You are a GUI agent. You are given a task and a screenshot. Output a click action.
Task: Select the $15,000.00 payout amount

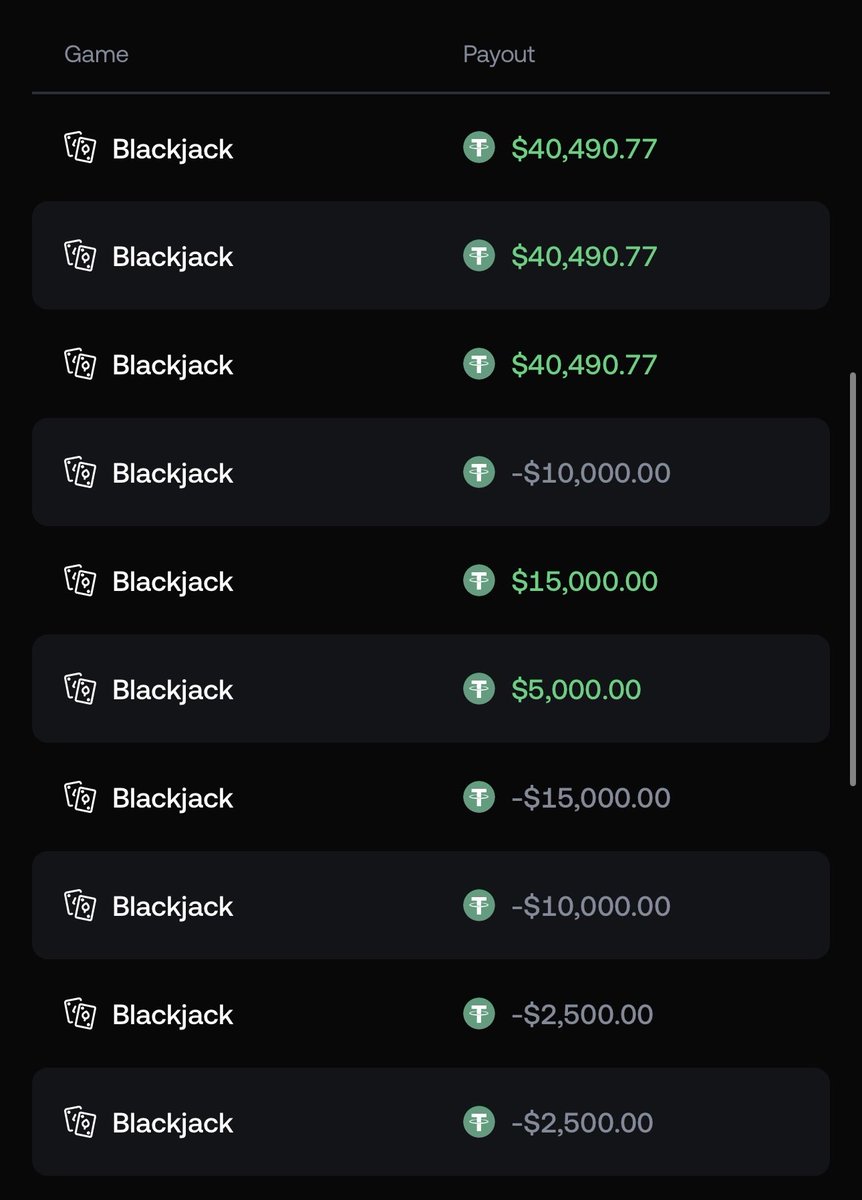coord(585,581)
